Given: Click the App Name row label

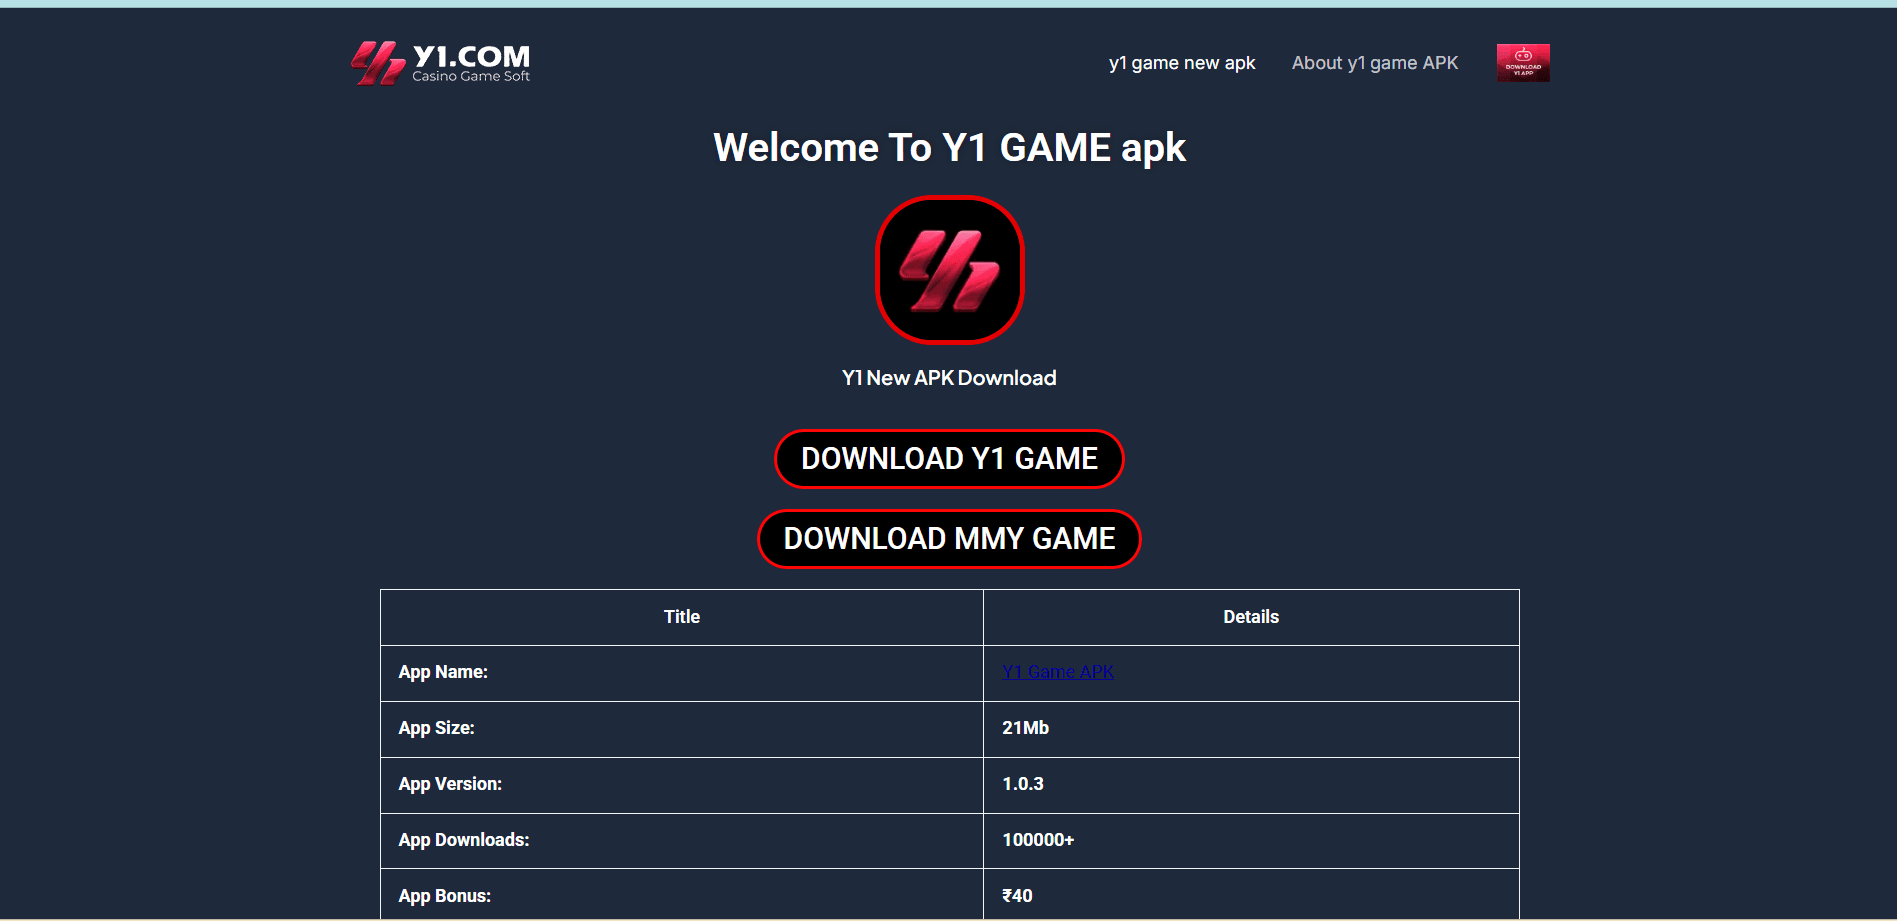Looking at the screenshot, I should [443, 671].
